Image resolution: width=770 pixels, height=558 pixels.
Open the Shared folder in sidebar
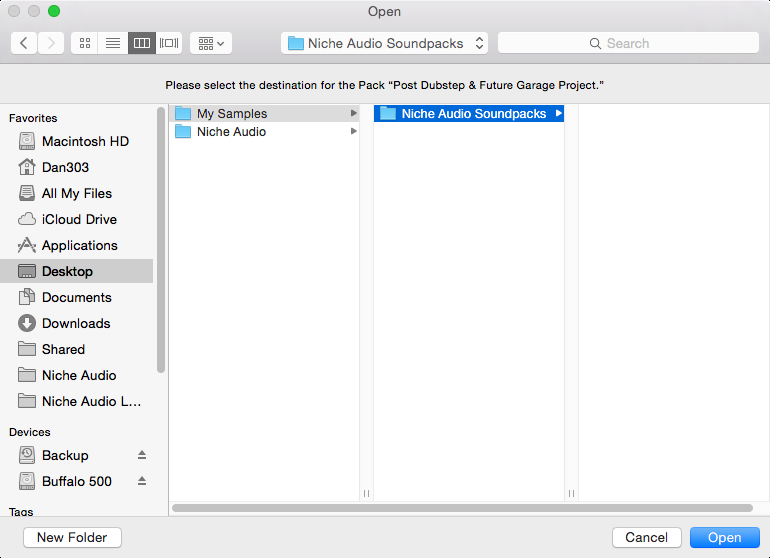[77, 350]
